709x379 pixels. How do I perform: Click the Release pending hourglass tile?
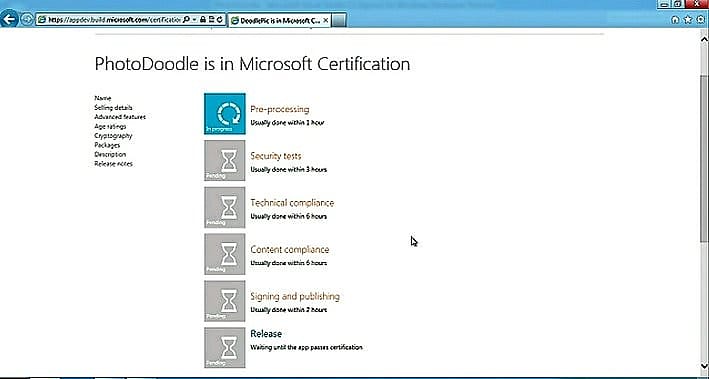coord(225,347)
